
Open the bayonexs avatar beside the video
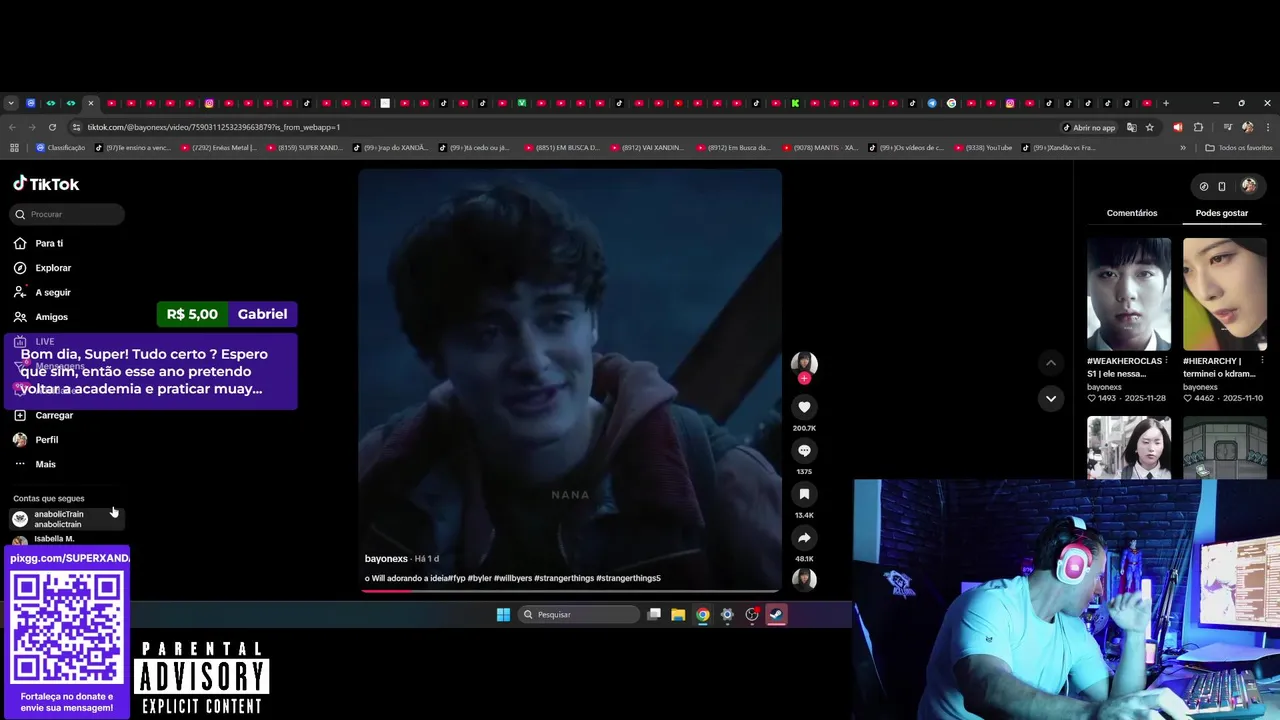(804, 363)
